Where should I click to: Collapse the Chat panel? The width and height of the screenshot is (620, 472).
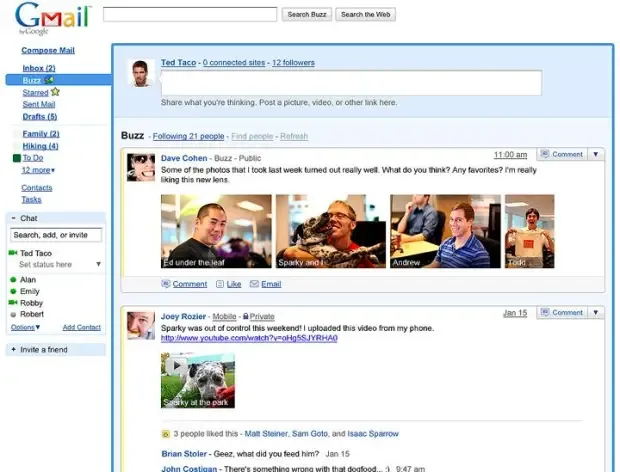(13, 218)
